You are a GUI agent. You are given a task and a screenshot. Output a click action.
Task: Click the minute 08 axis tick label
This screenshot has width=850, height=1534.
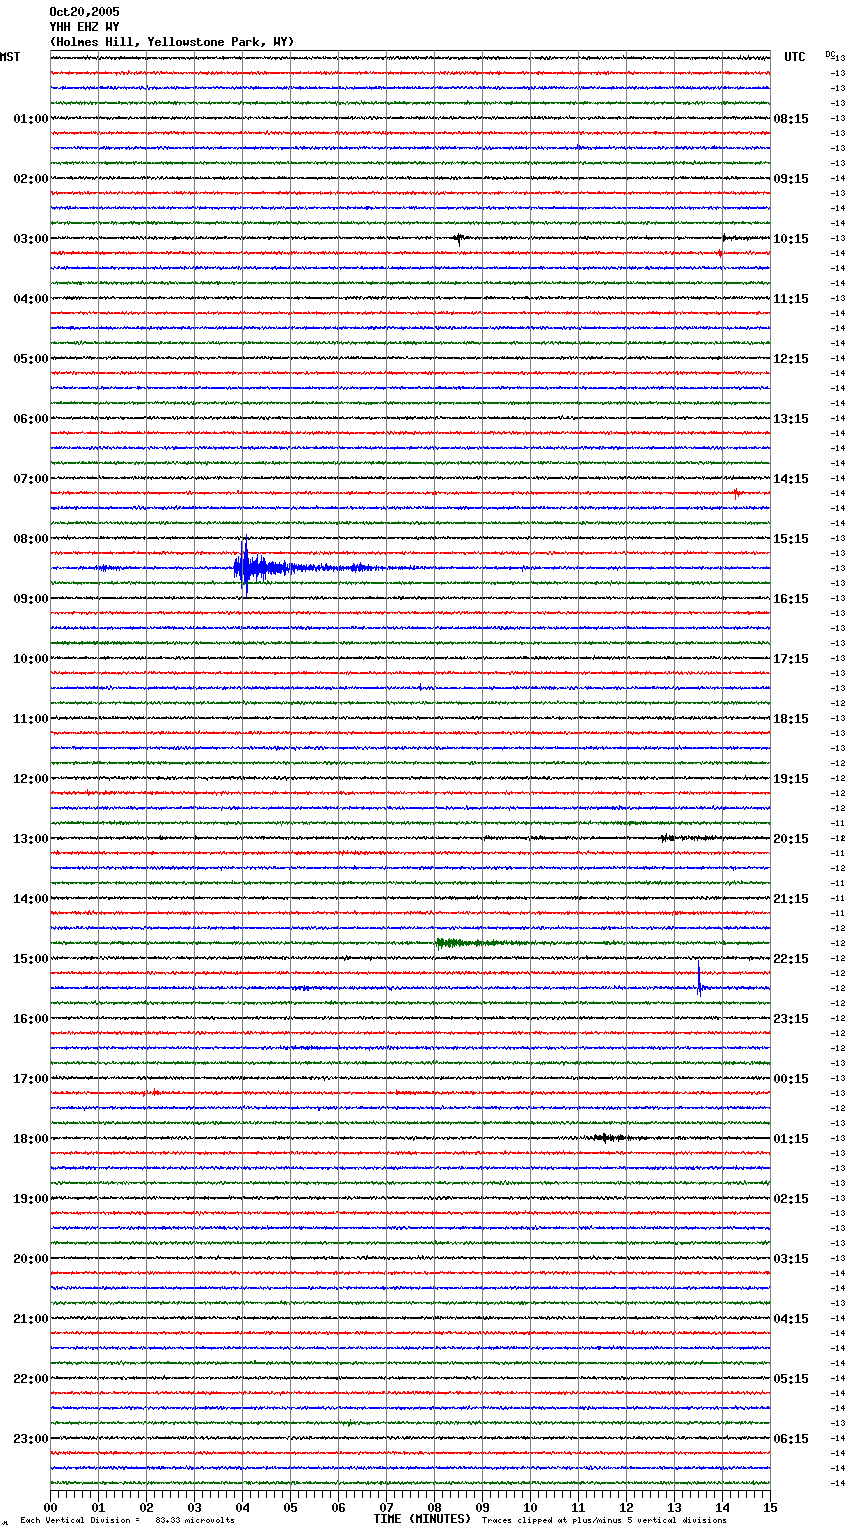point(435,1507)
